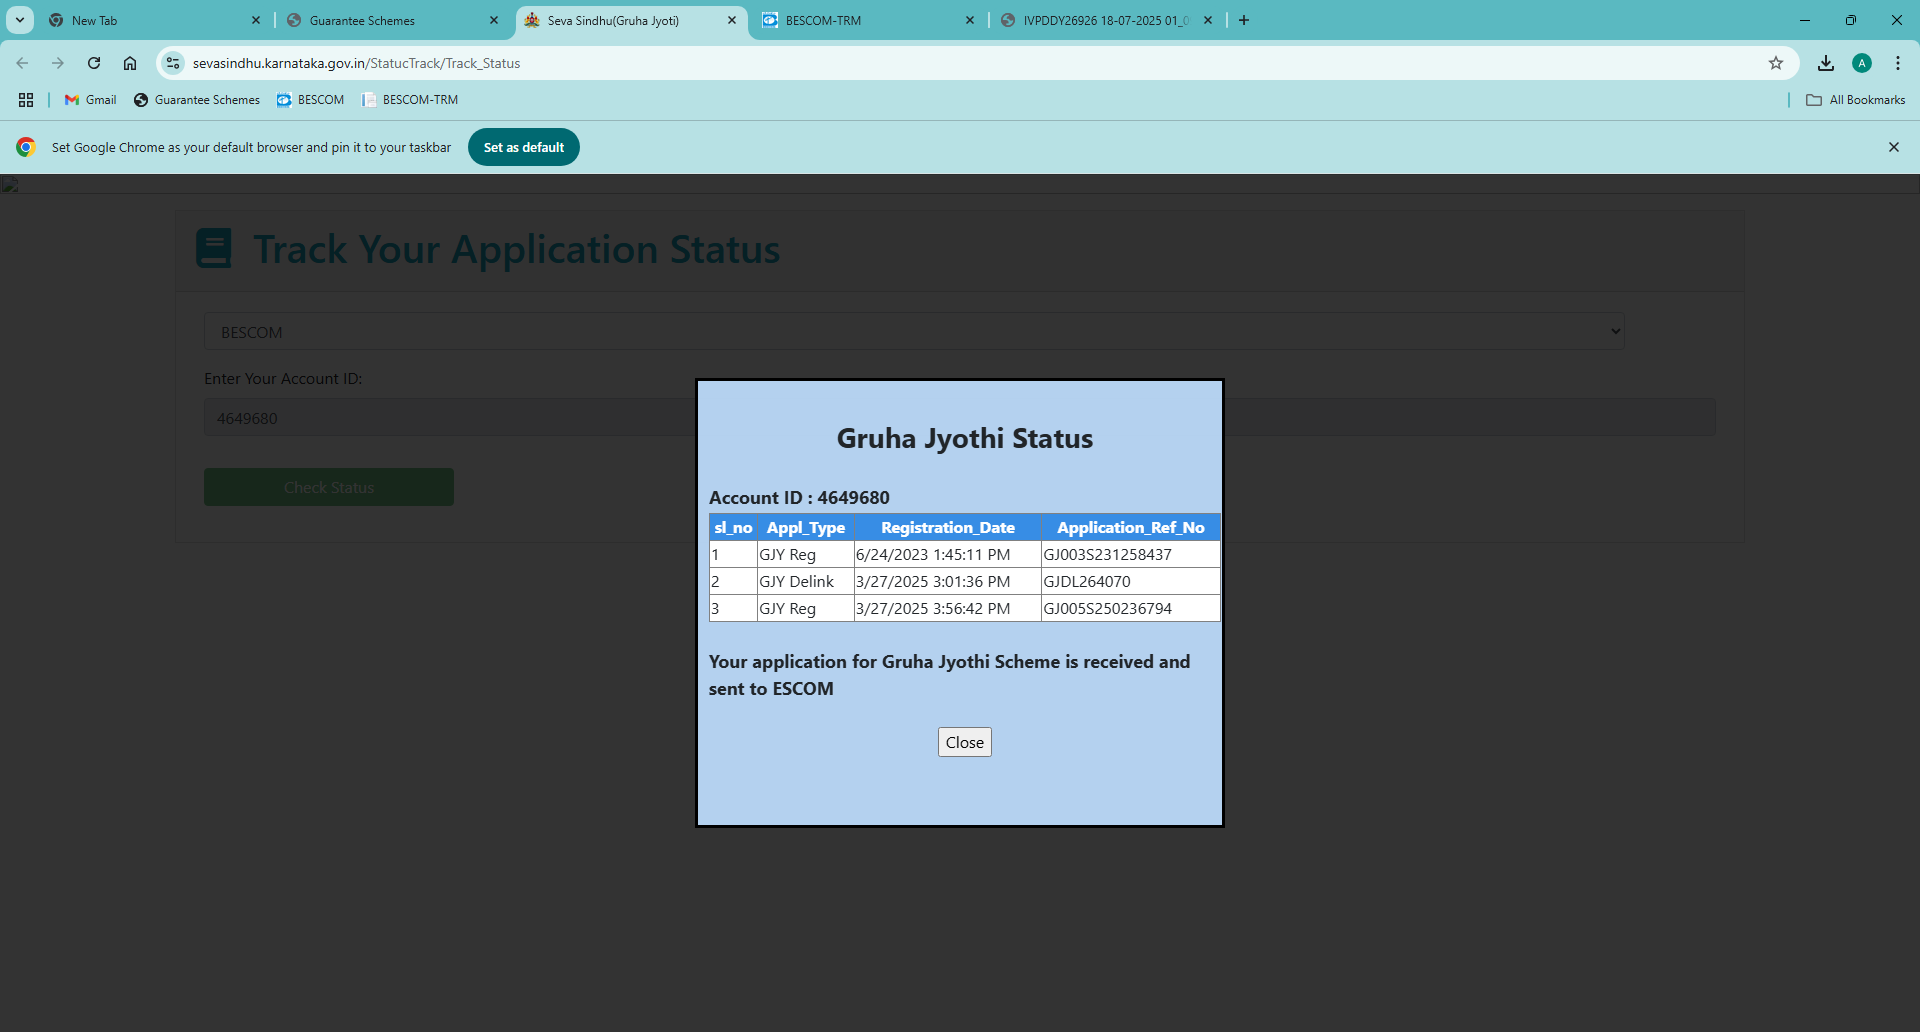Viewport: 1920px width, 1032px height.
Task: Click the sl_no column header
Action: point(733,527)
